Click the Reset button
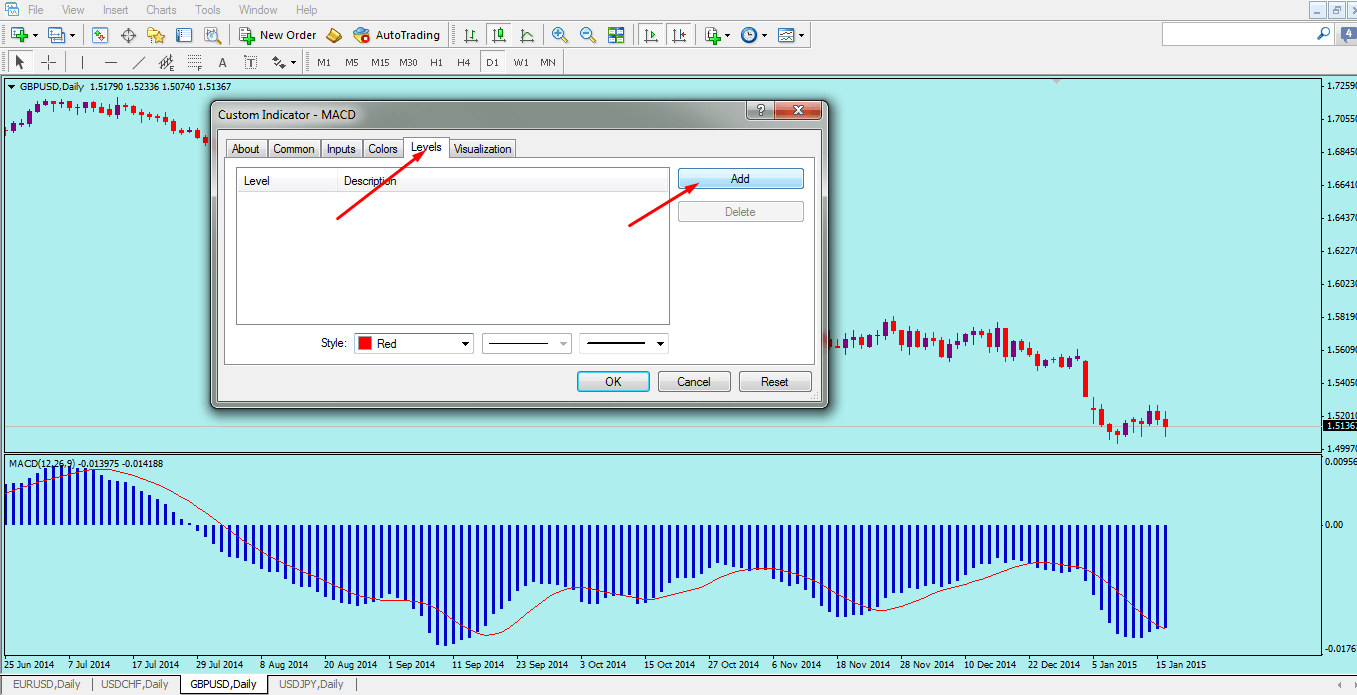 tap(775, 381)
